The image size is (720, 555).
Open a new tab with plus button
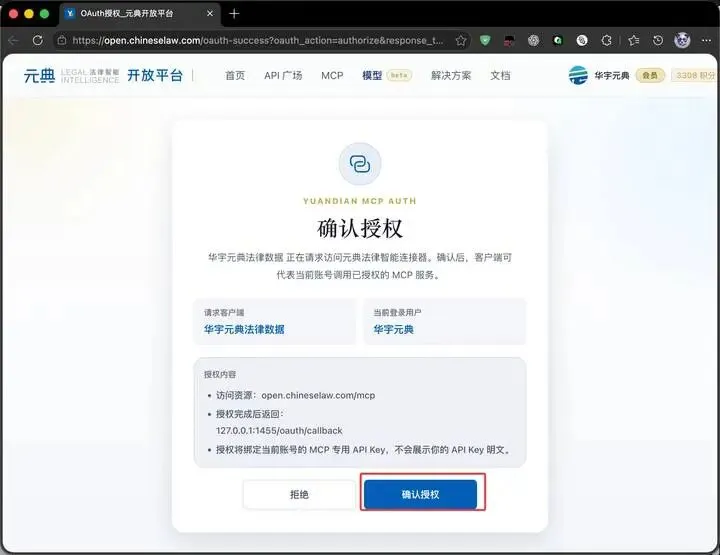pos(234,14)
